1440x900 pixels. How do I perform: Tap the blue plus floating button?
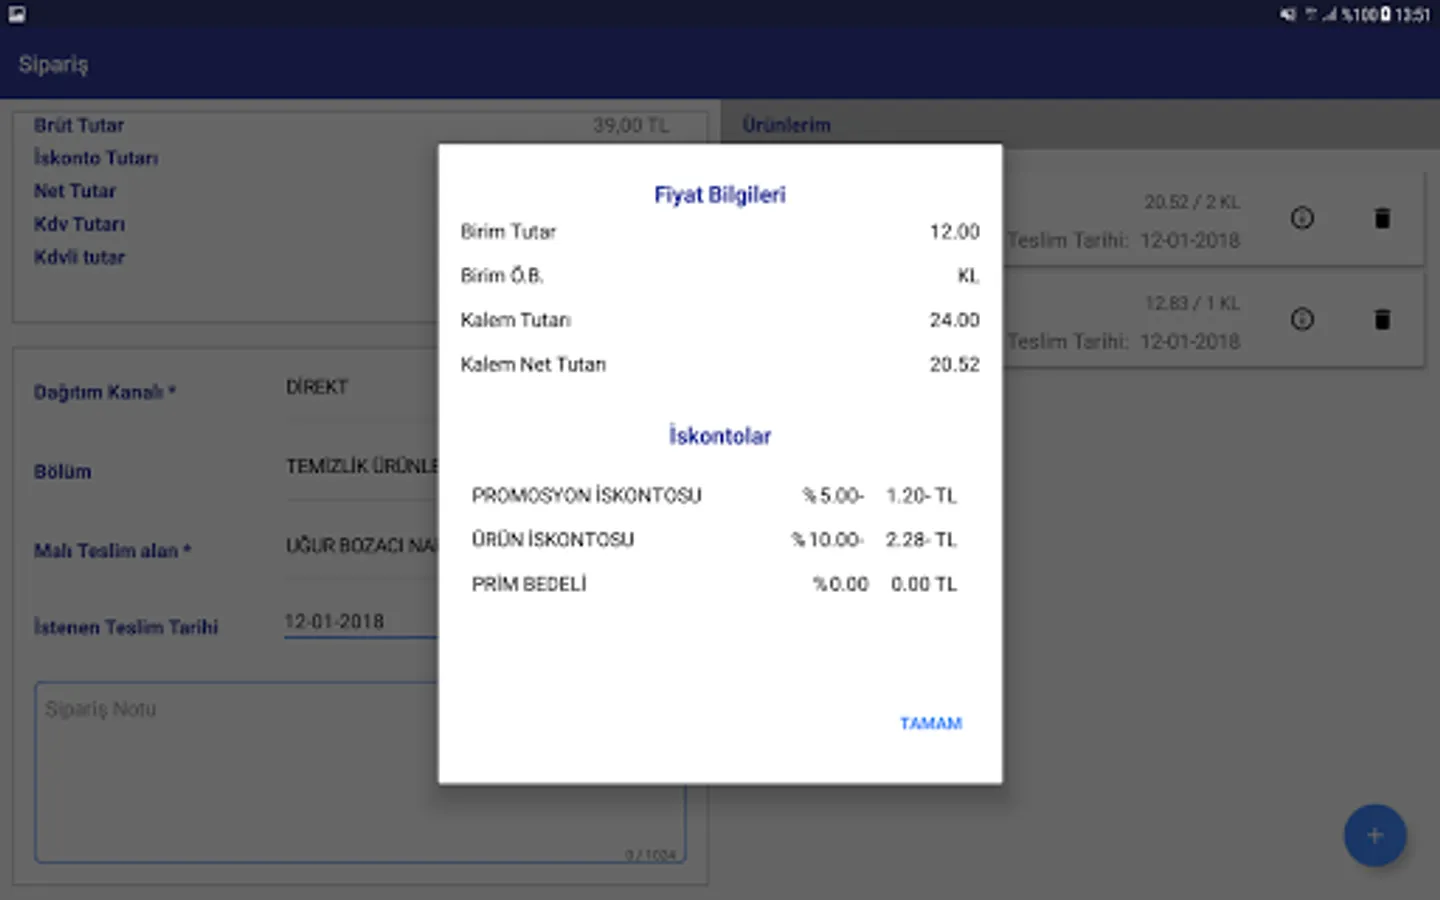coord(1375,835)
